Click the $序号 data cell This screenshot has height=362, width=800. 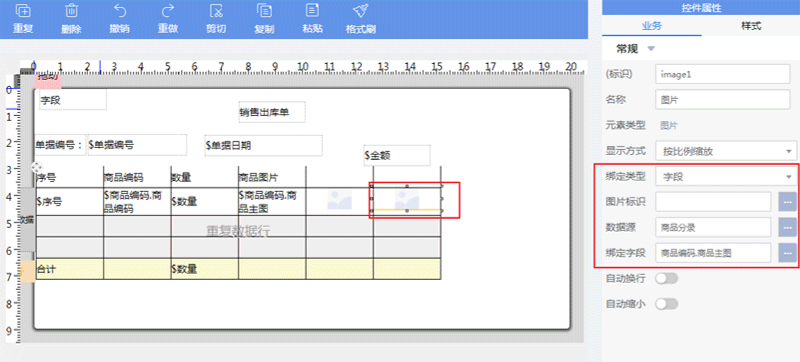click(x=69, y=201)
